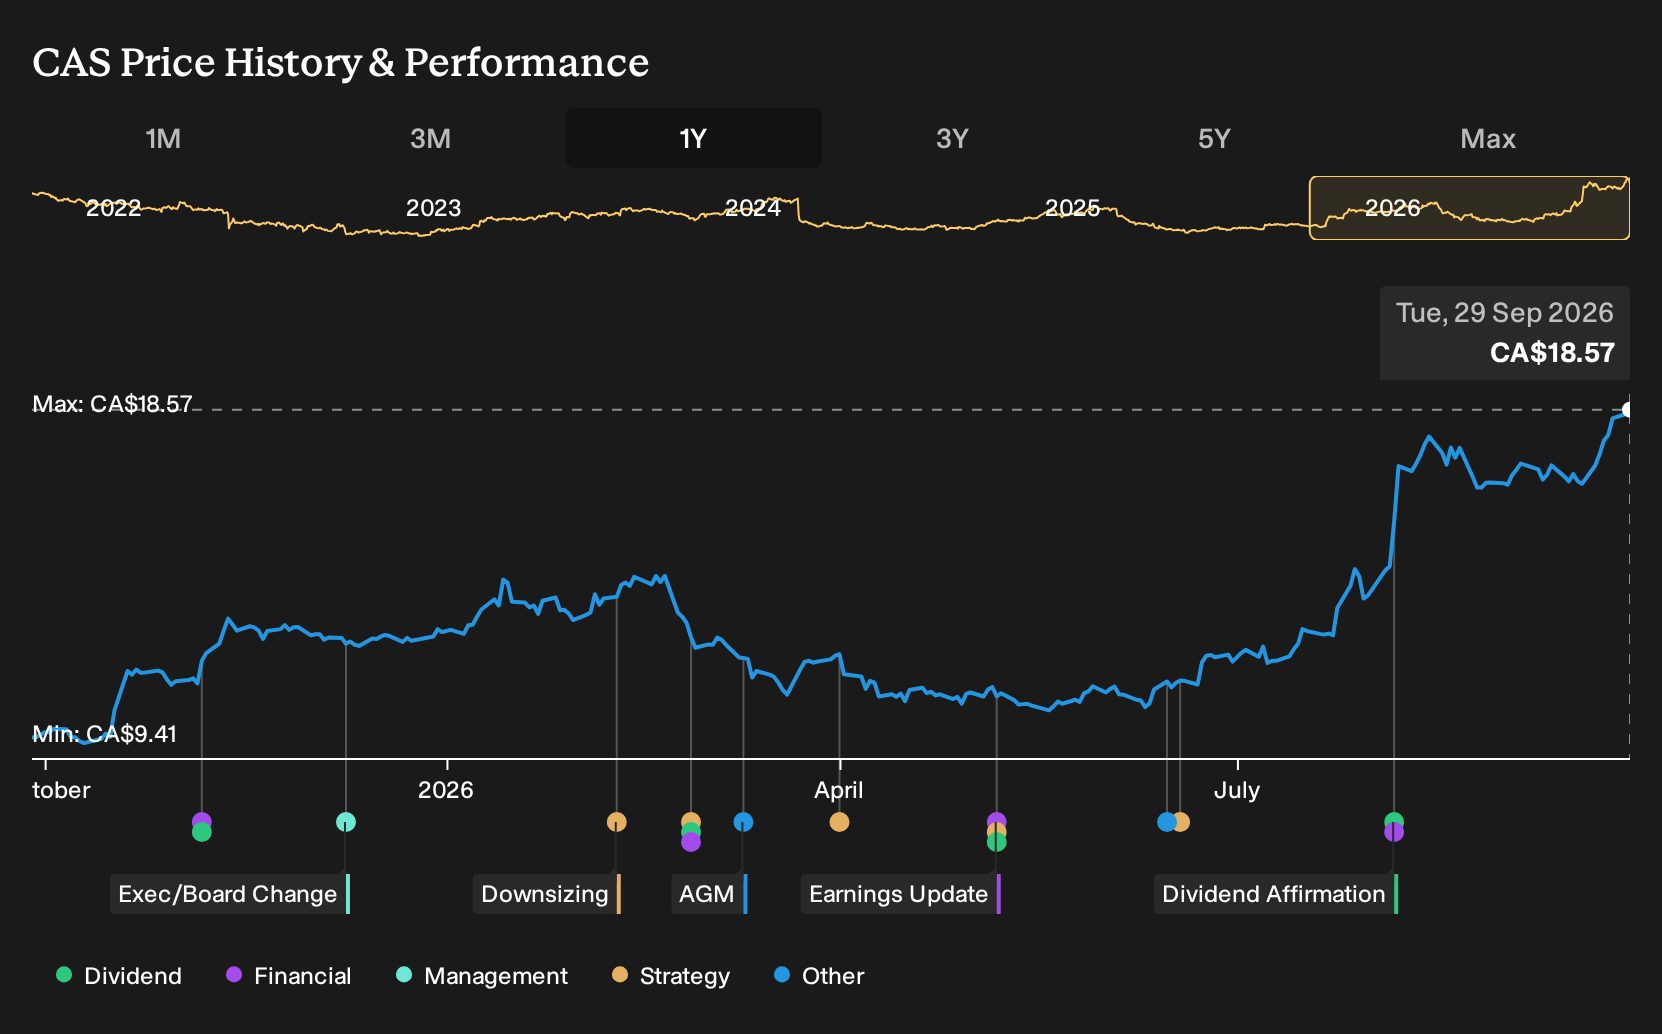Click the highlighted 2026 range selector window
The width and height of the screenshot is (1662, 1034).
click(x=1469, y=208)
